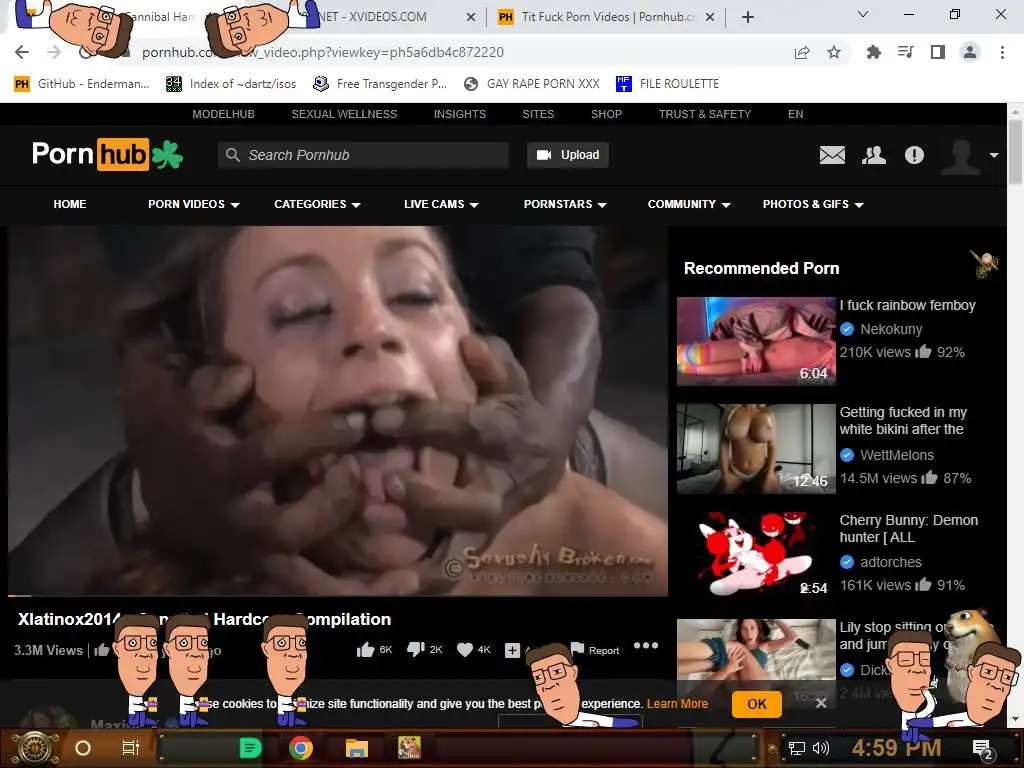Screen dimensions: 1024x768
Task: Open the GitHub - Enderman bookmark
Action: tap(82, 84)
